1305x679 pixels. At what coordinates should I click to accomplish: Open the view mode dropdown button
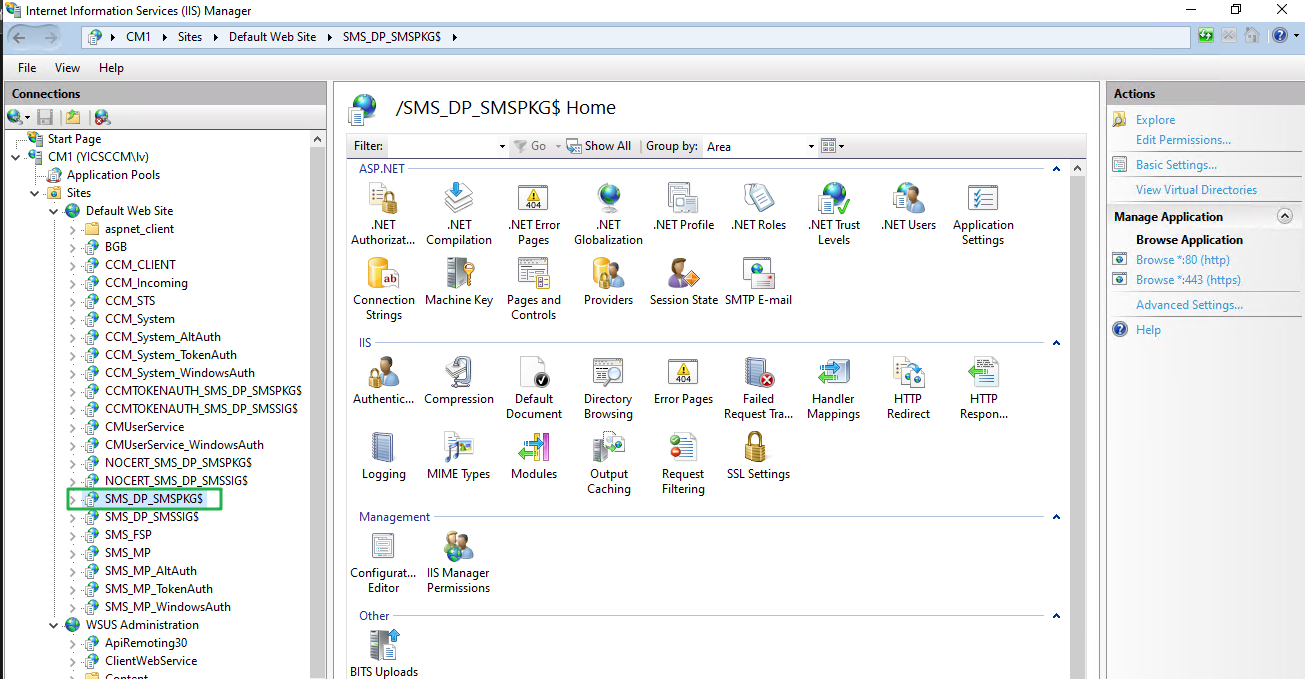click(833, 146)
